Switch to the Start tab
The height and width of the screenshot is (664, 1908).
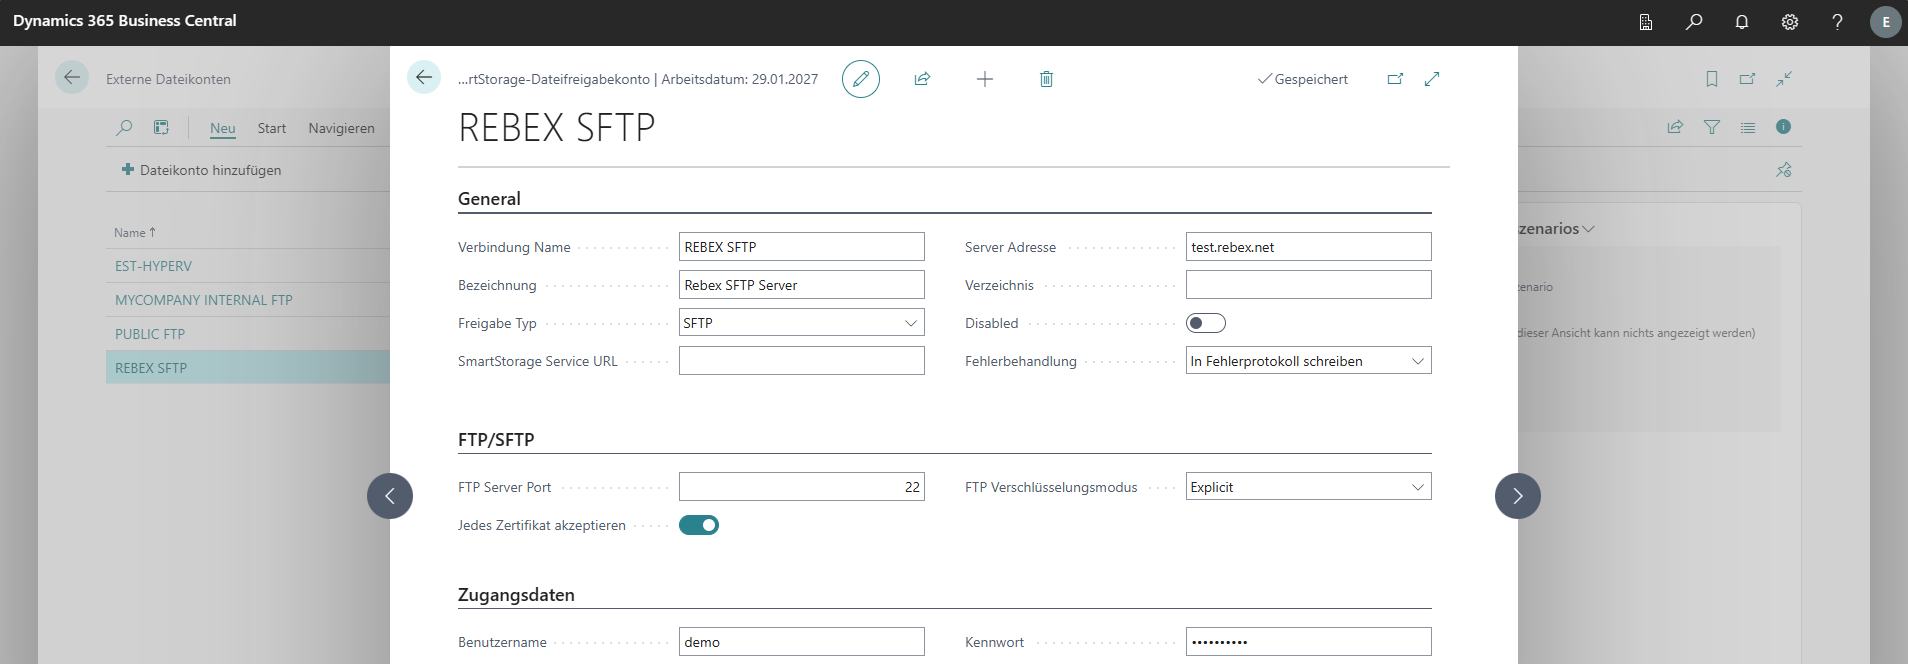pos(271,128)
